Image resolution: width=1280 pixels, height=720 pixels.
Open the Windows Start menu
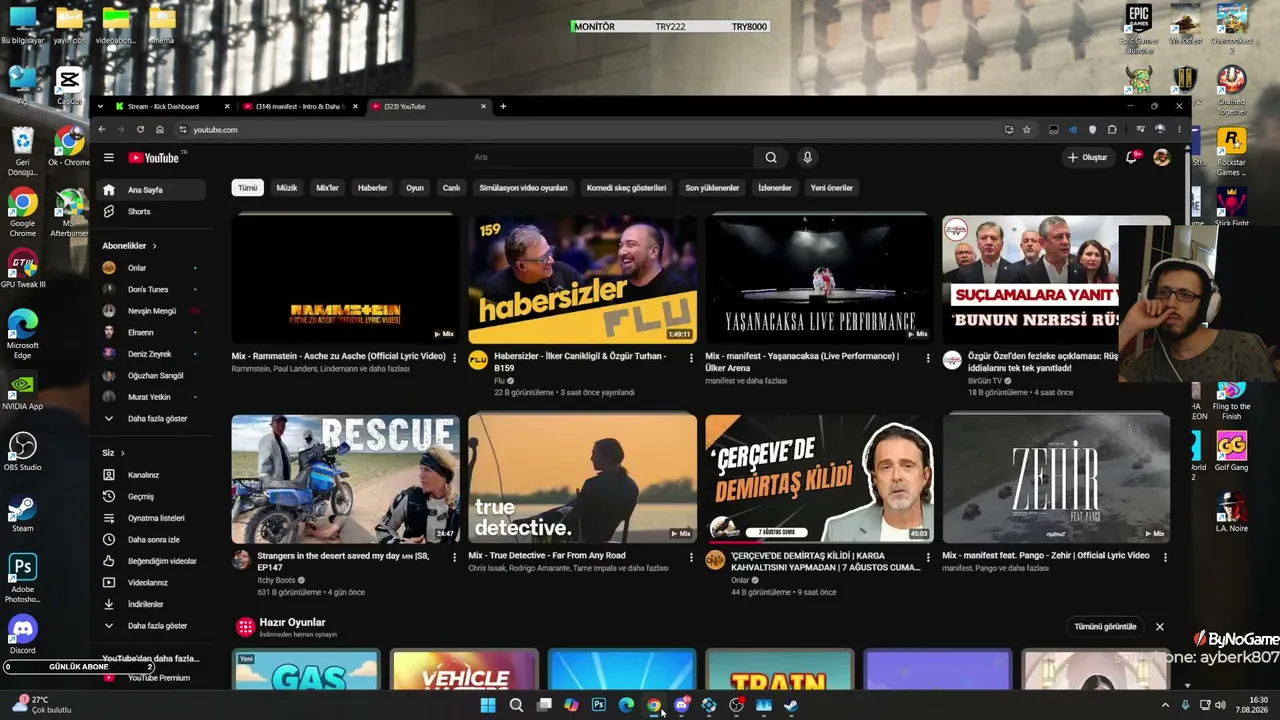[x=488, y=705]
